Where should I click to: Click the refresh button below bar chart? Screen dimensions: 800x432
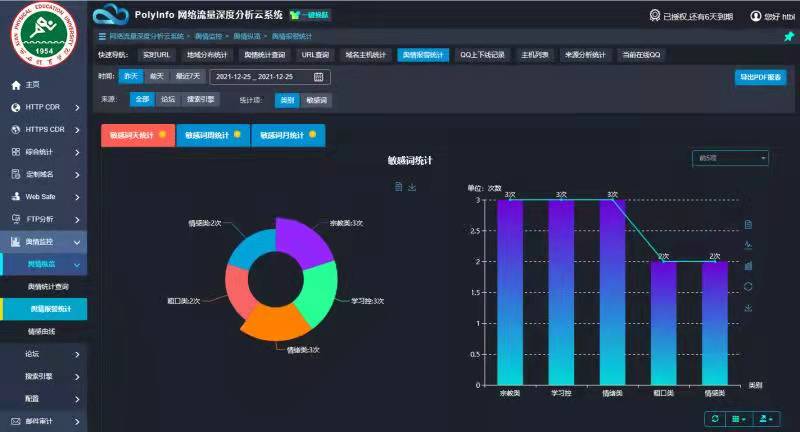click(x=716, y=418)
